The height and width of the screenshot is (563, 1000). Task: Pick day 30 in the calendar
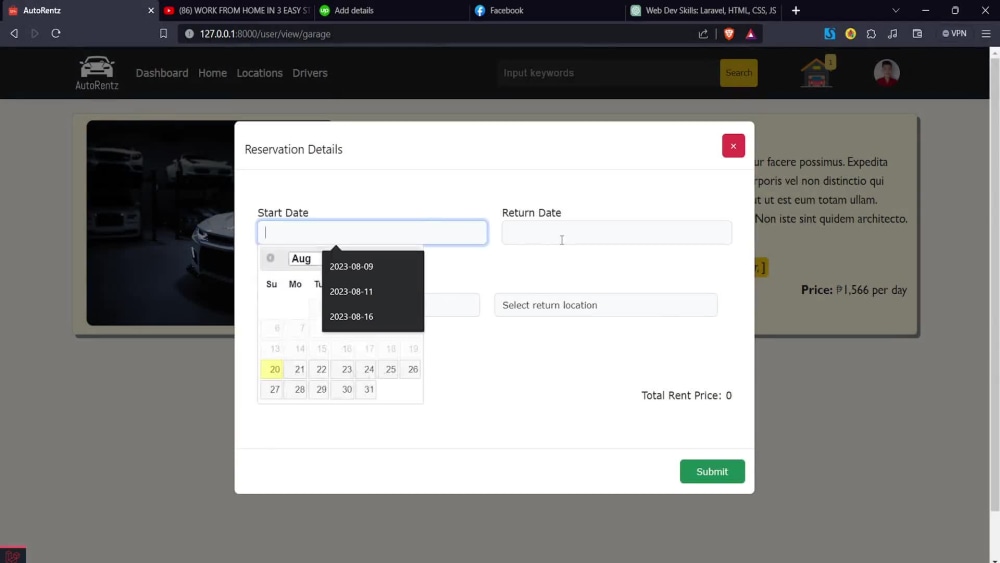coord(344,390)
